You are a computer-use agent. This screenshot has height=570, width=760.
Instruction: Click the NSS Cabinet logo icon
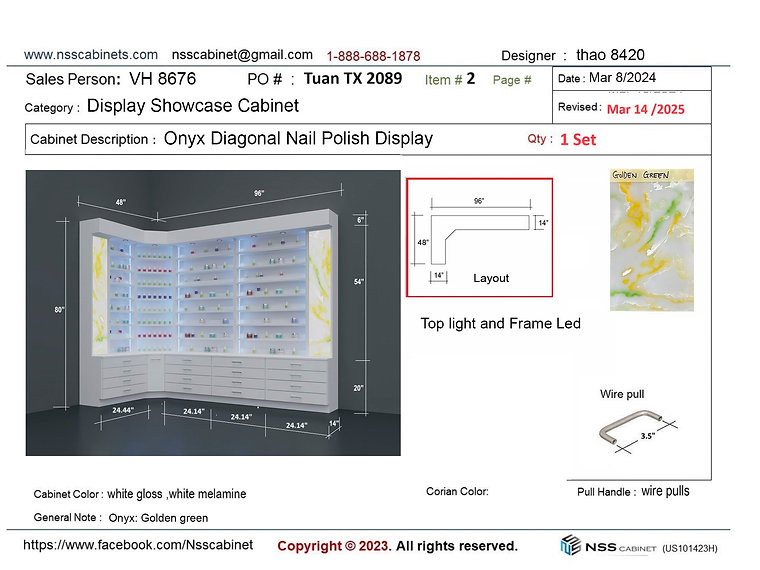(570, 545)
